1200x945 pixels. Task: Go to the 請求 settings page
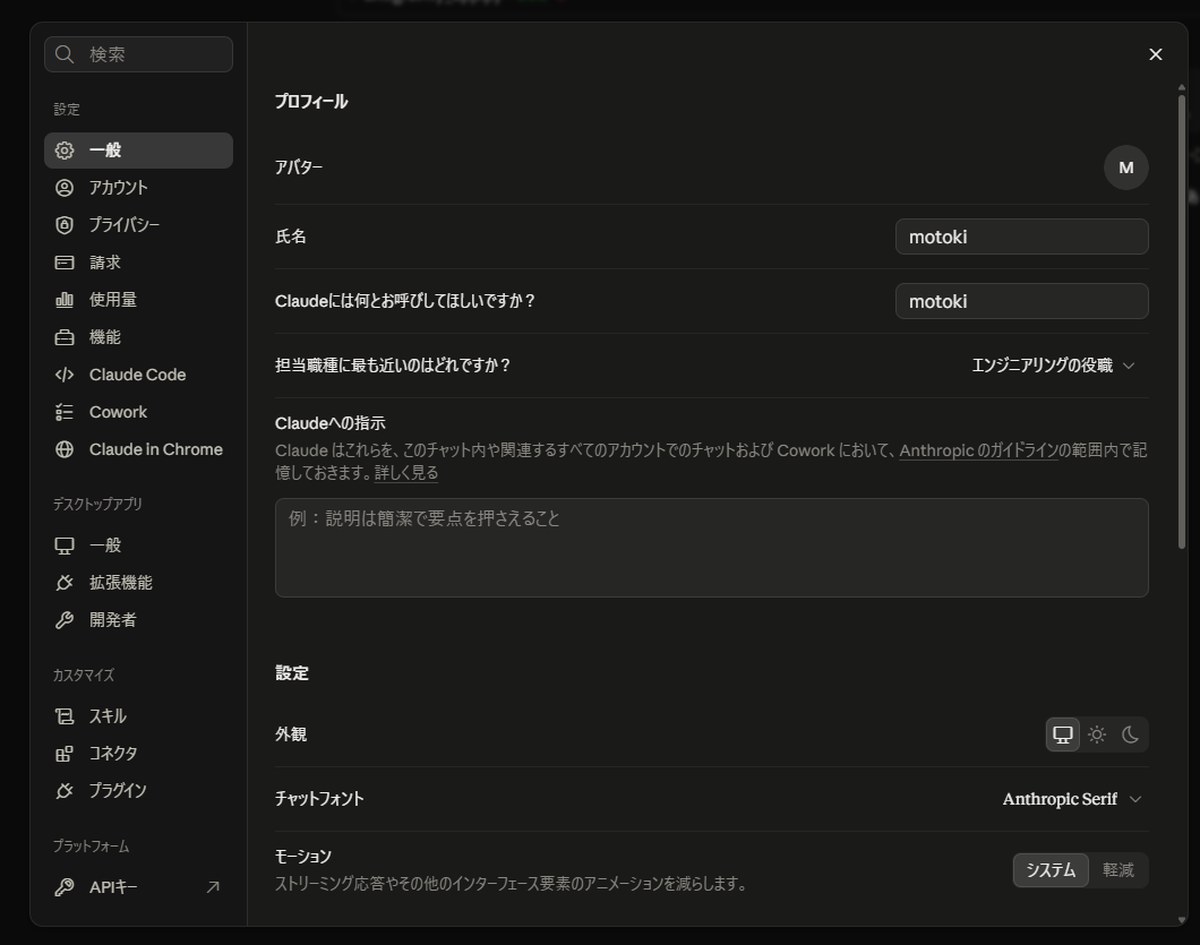click(138, 262)
